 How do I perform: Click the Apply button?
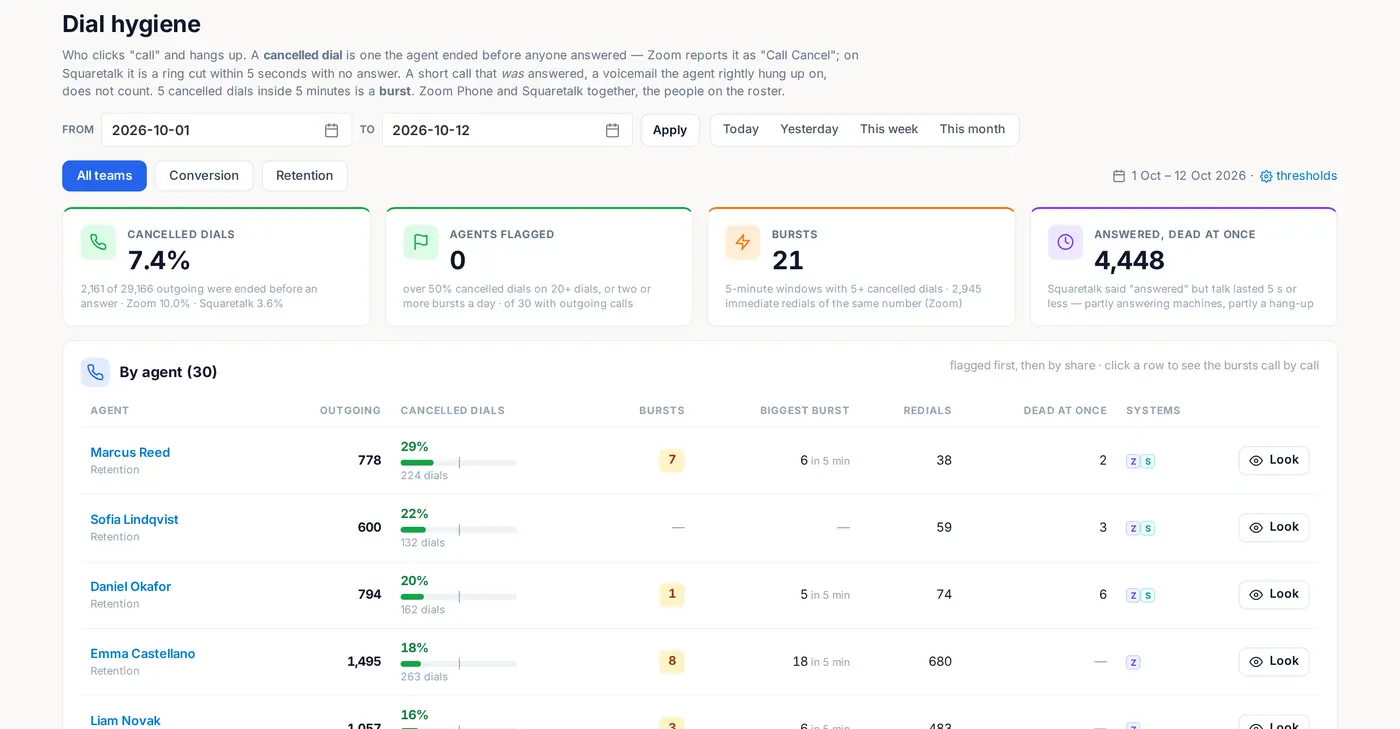click(670, 130)
